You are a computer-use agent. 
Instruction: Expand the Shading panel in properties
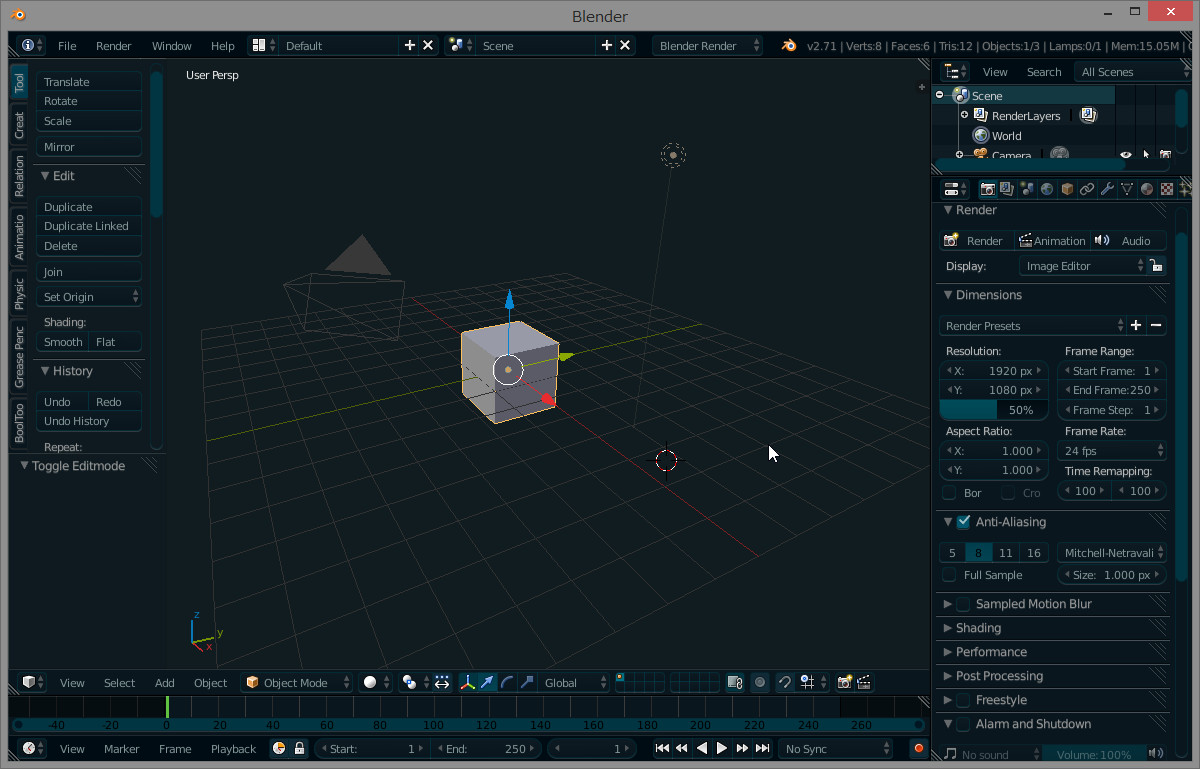[x=978, y=628]
